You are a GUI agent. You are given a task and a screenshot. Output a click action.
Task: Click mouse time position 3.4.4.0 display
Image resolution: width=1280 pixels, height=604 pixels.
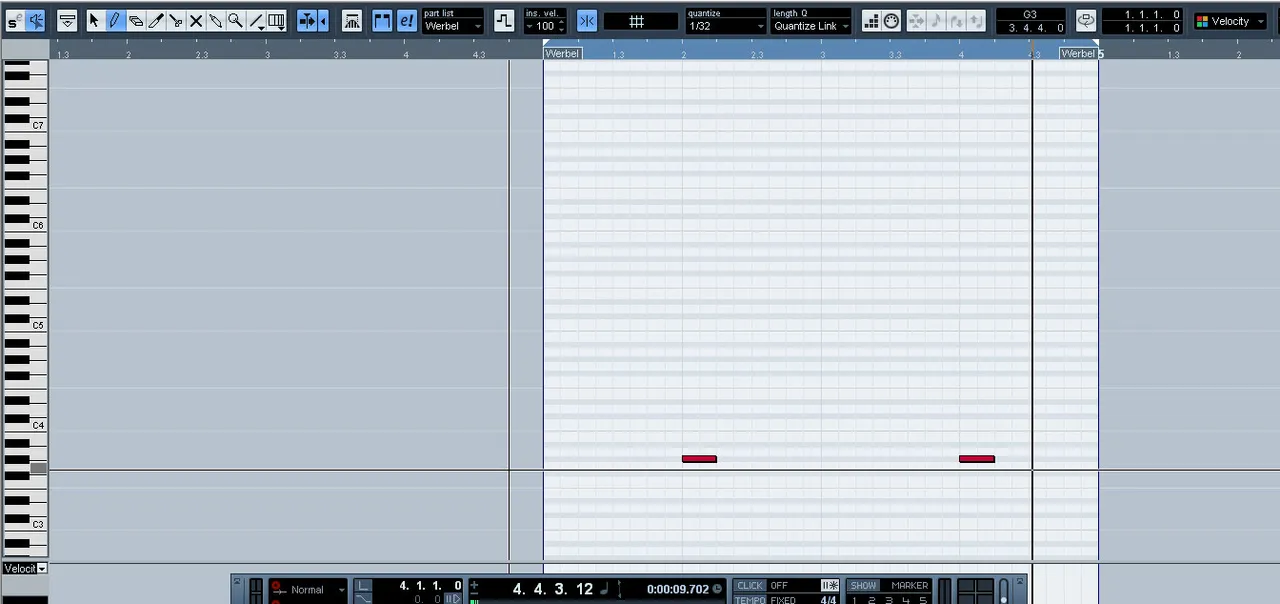point(1030,28)
